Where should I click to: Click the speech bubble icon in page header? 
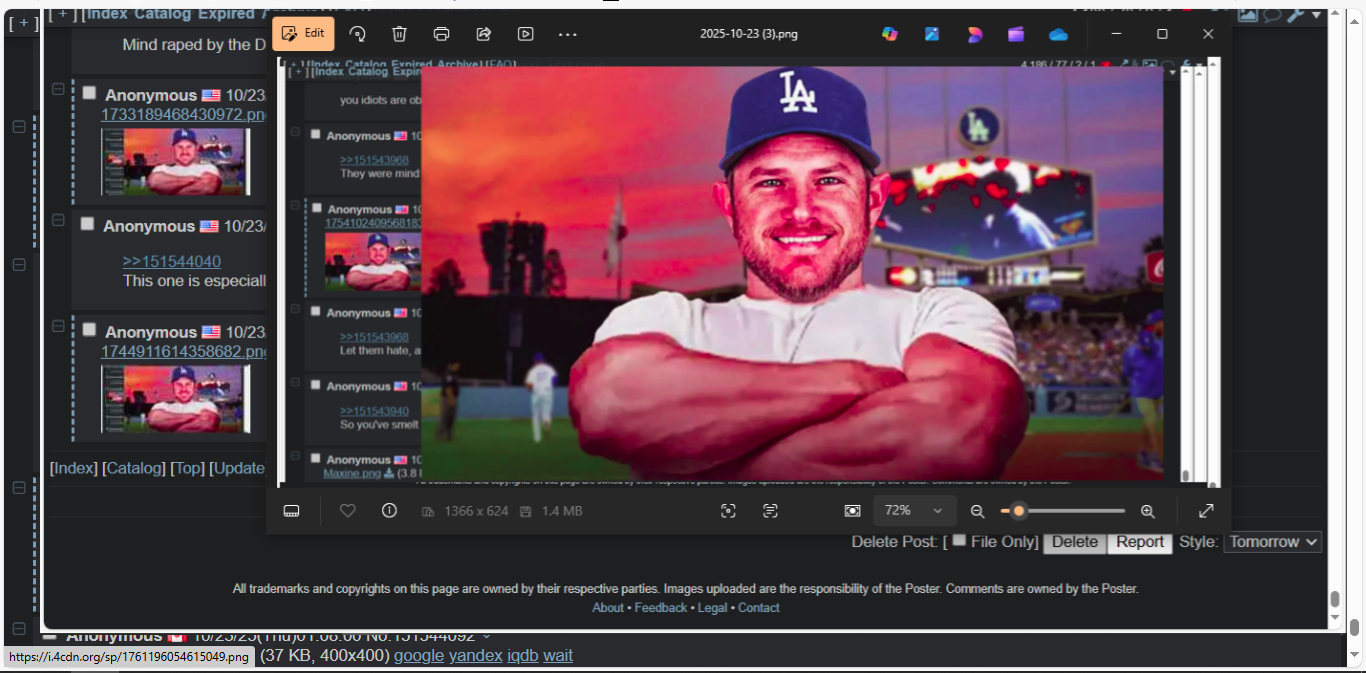pos(1272,14)
